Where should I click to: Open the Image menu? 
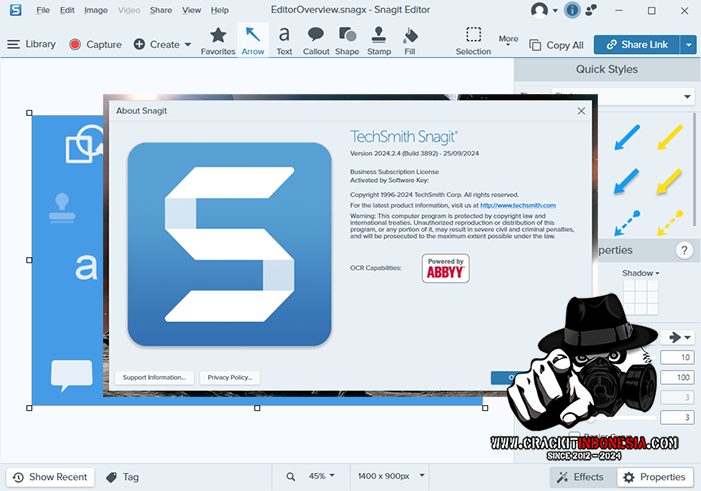[96, 10]
